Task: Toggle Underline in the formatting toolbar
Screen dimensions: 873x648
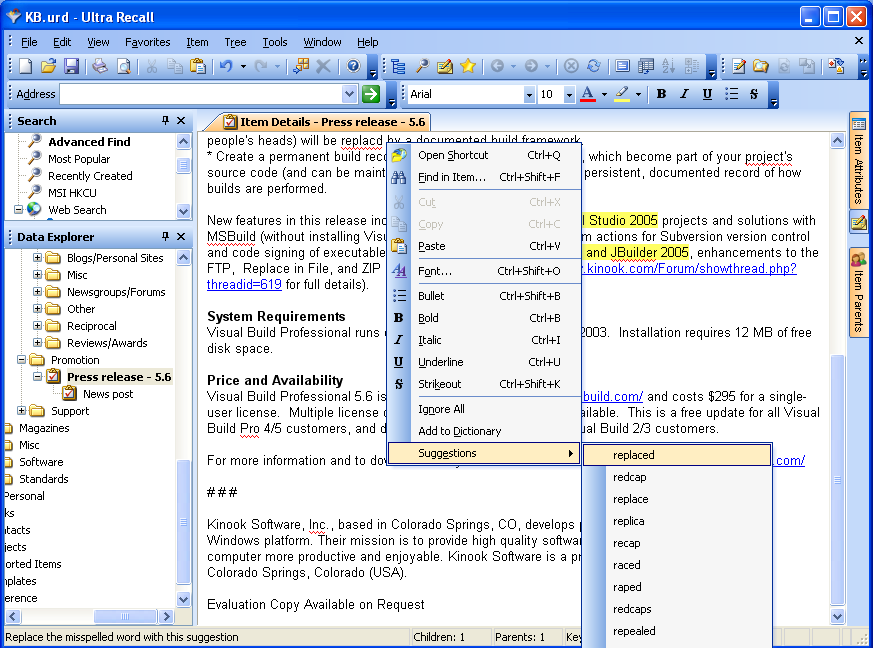Action: tap(707, 94)
